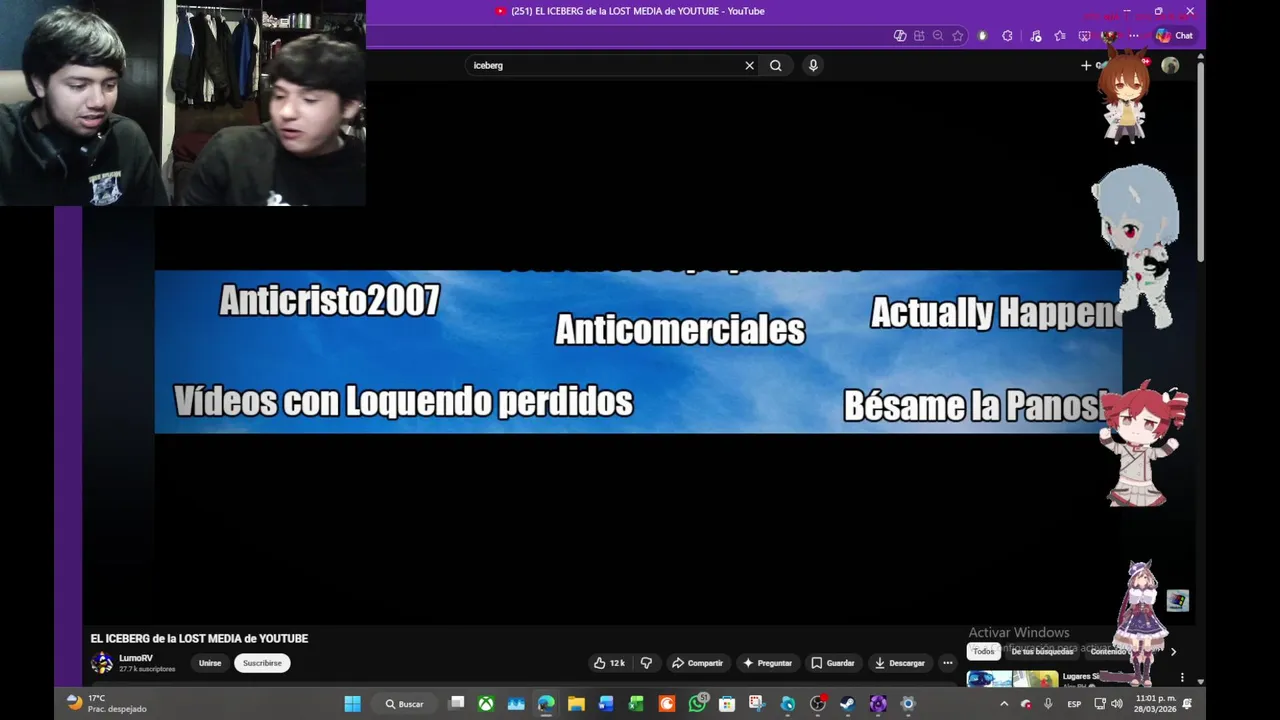Dislike the video thumbs-down button
1280x720 pixels.
646,663
